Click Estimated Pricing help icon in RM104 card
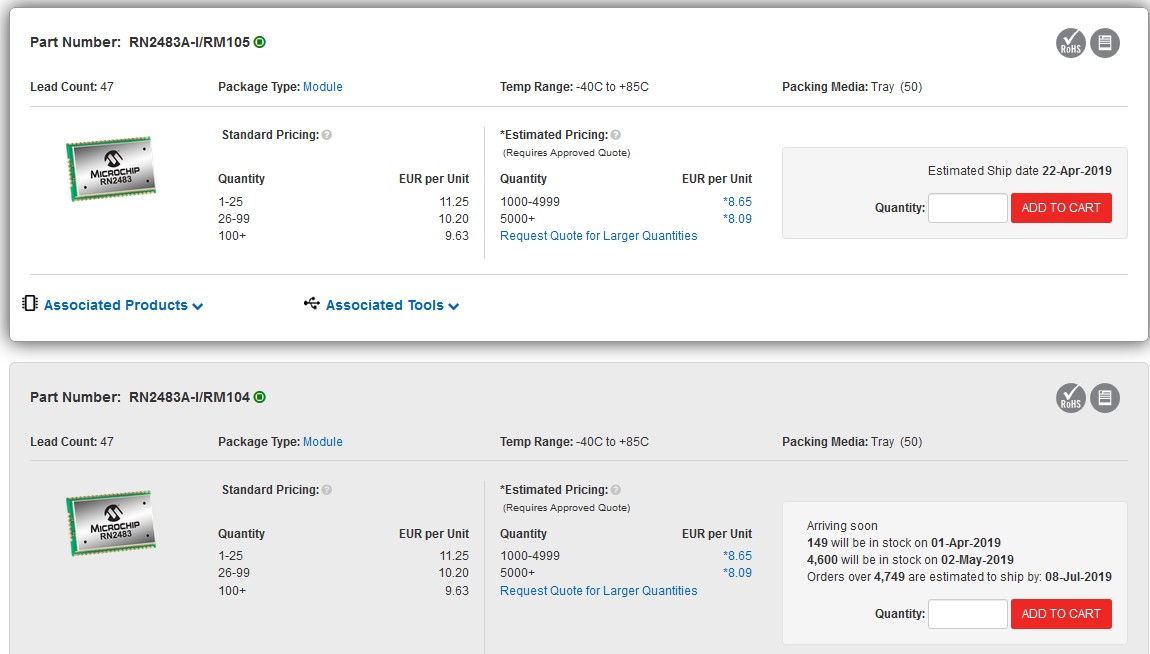This screenshot has width=1150, height=654. point(616,490)
